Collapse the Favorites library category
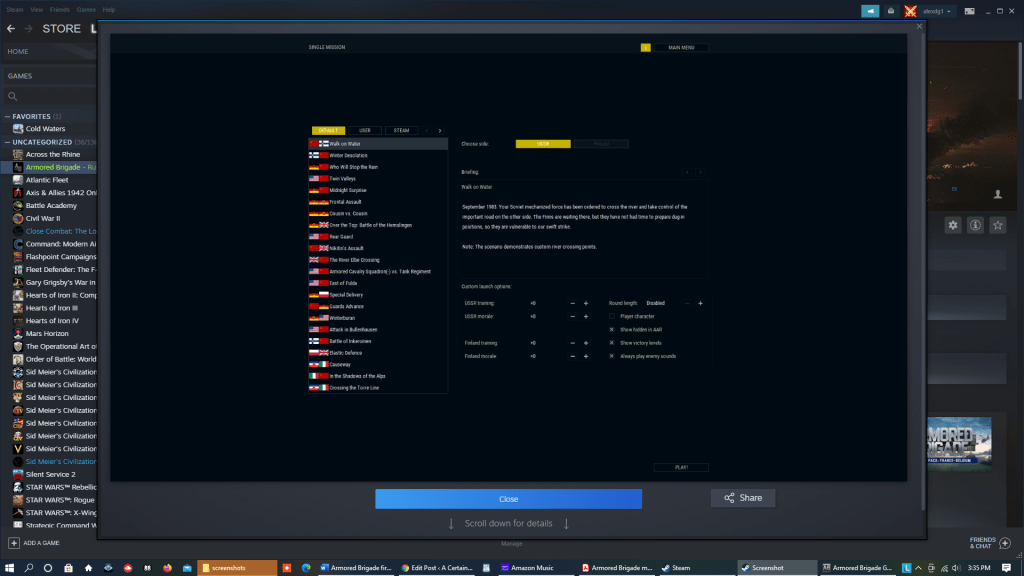1024x576 pixels. (6, 116)
